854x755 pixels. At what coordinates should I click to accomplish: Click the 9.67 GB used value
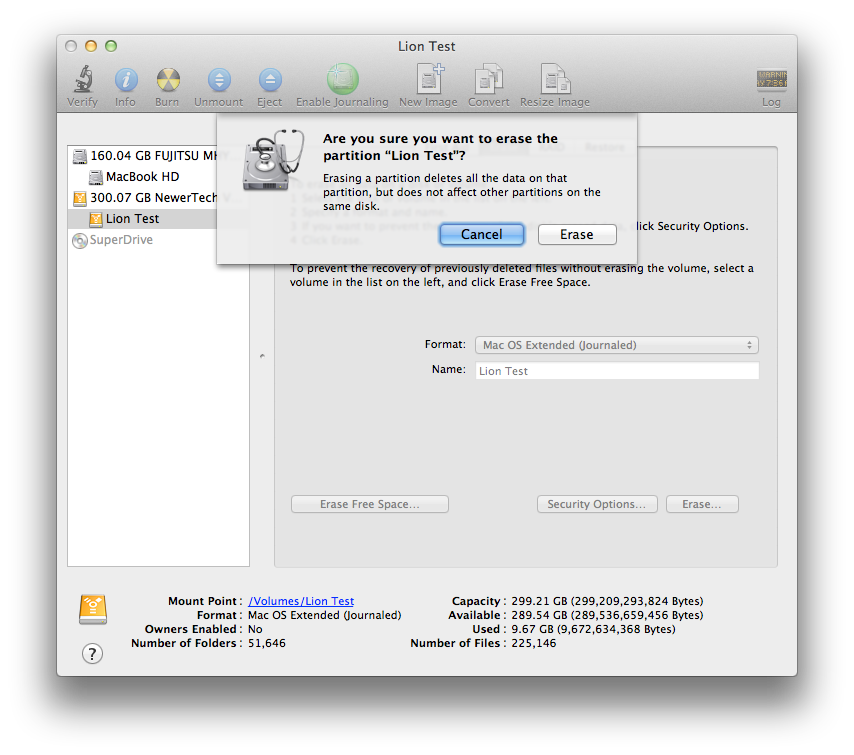tap(593, 629)
